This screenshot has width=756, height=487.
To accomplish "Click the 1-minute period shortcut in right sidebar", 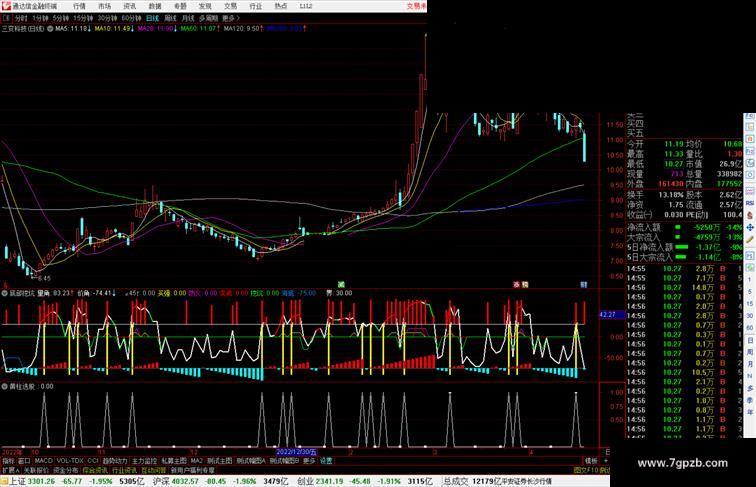I will point(750,279).
